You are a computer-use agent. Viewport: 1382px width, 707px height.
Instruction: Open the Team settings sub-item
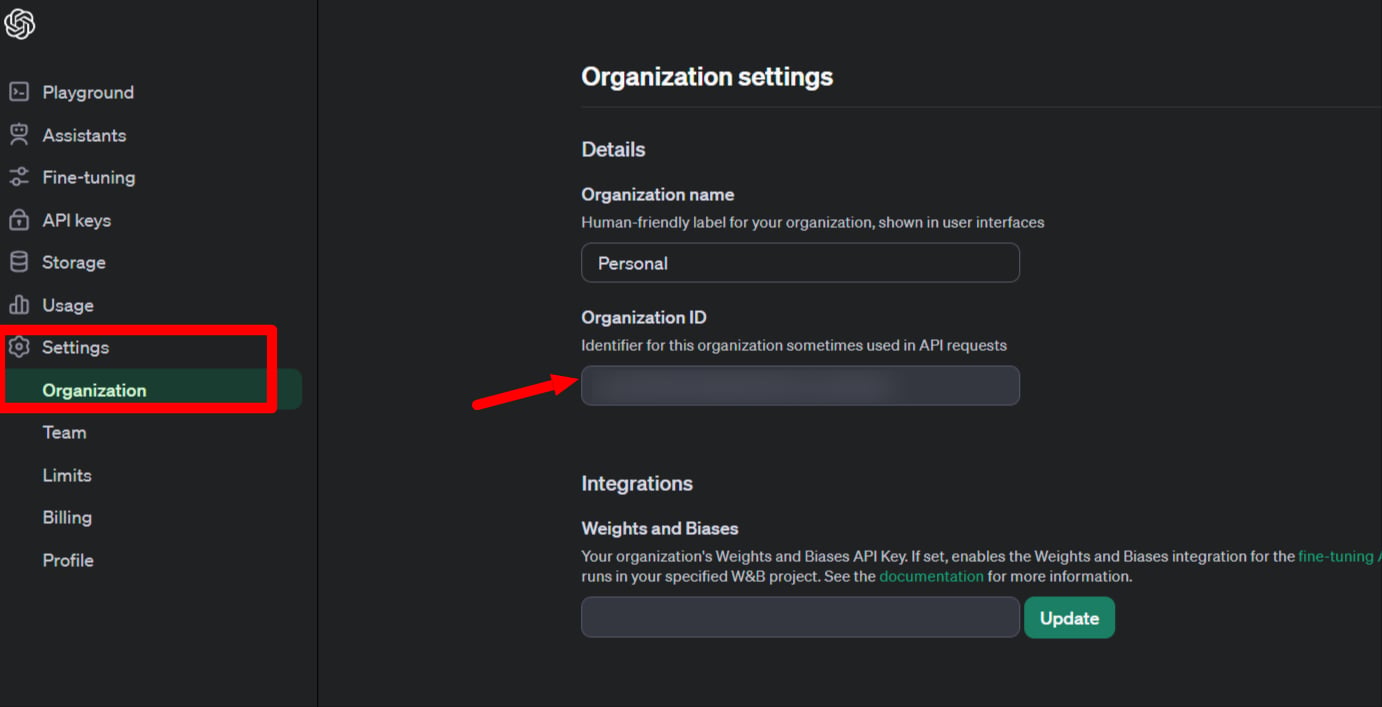pyautogui.click(x=64, y=432)
